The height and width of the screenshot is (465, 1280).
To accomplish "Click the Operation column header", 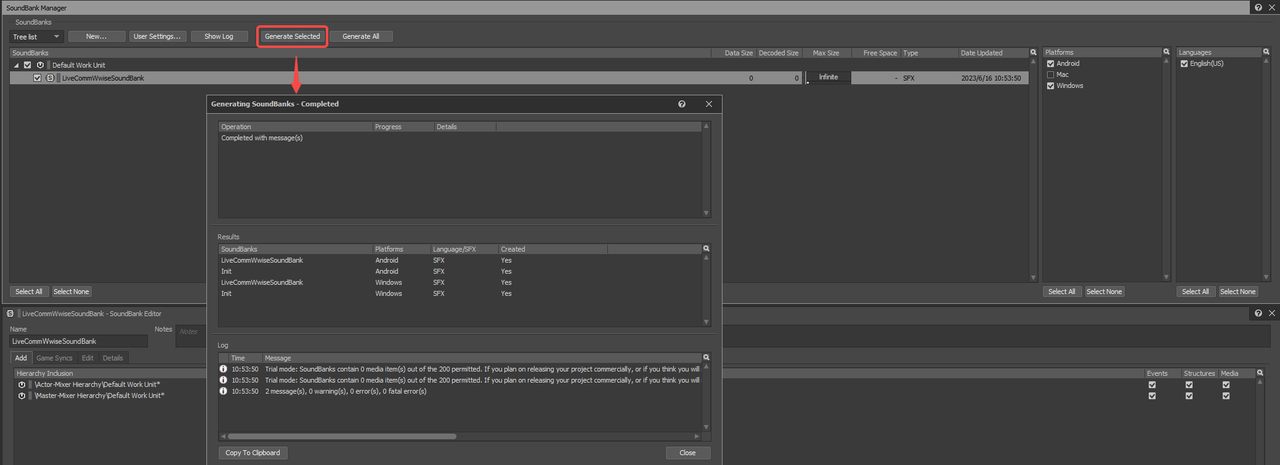I will [x=295, y=127].
